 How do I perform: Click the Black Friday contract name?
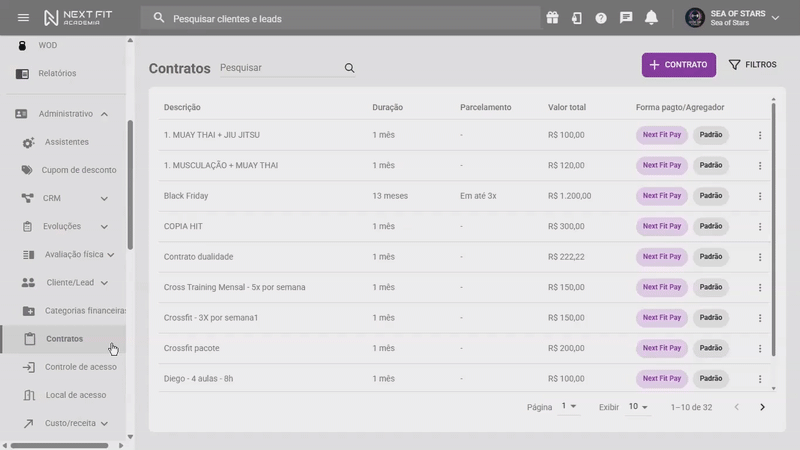[x=186, y=196]
